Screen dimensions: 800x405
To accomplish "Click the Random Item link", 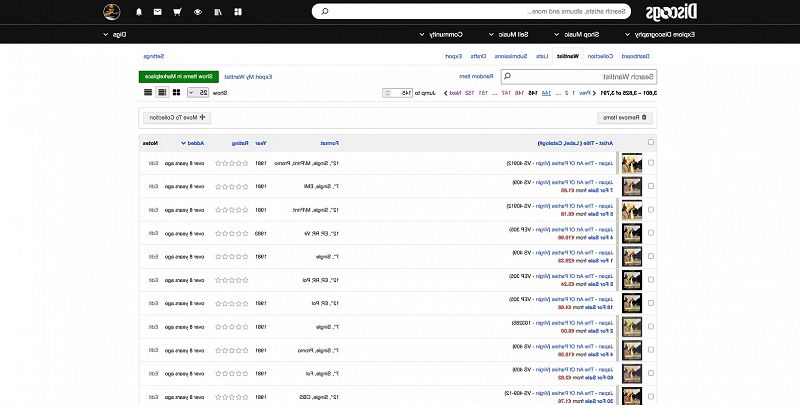I will click(x=476, y=77).
